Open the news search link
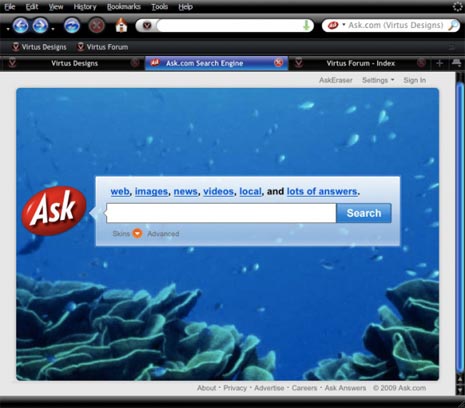This screenshot has width=465, height=408. tap(186, 191)
